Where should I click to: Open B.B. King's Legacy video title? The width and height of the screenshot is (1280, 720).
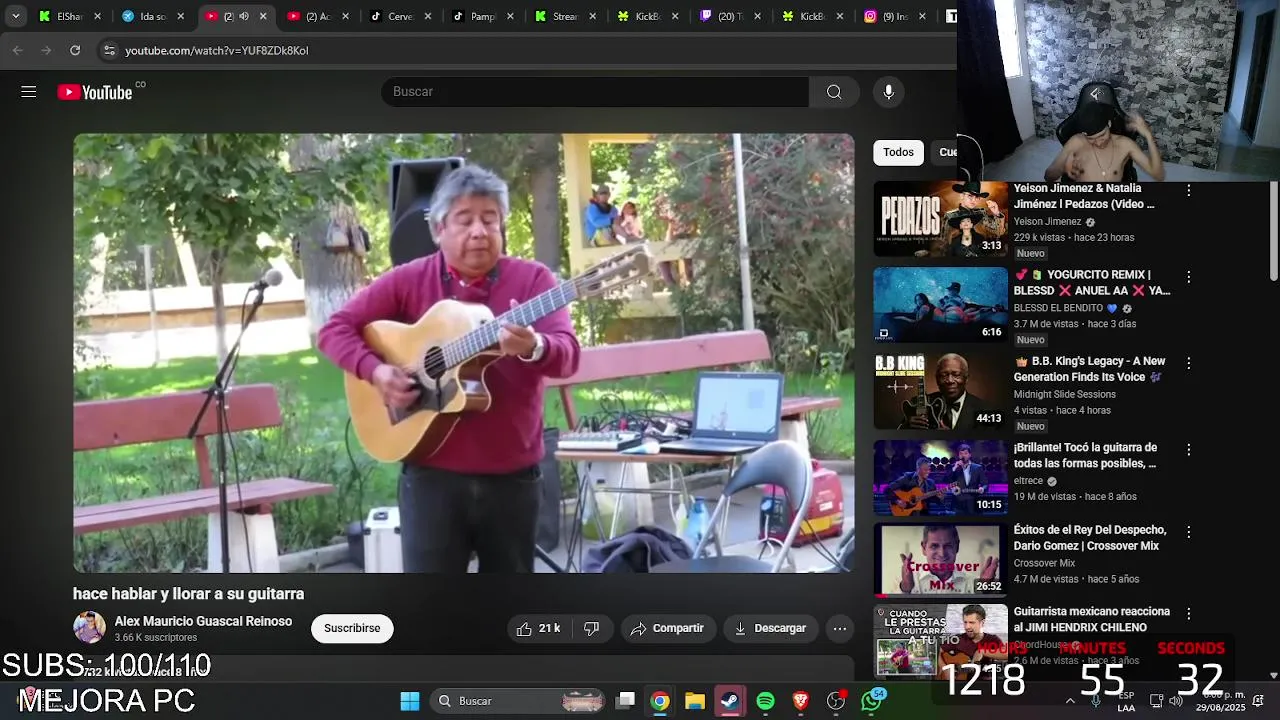click(1090, 369)
